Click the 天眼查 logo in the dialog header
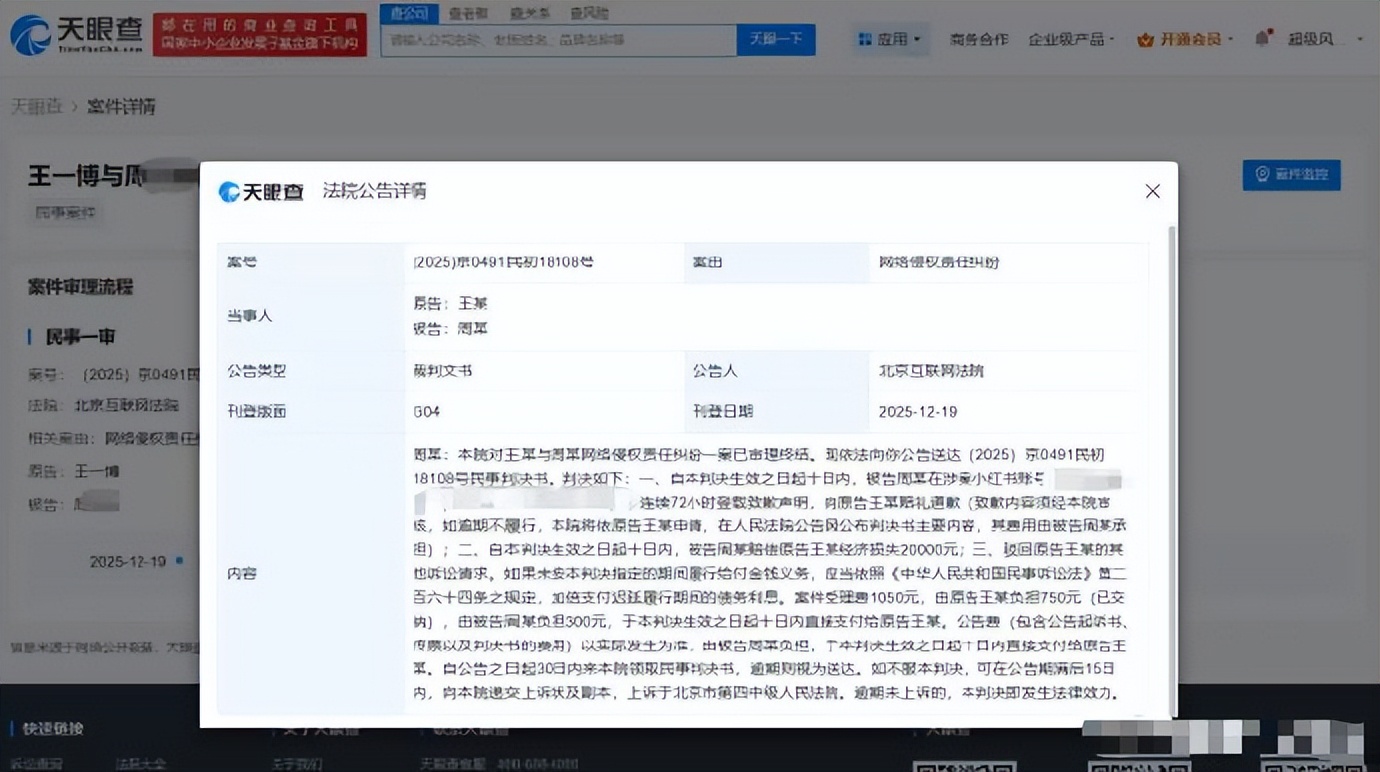Viewport: 1380px width, 772px height. tap(261, 192)
